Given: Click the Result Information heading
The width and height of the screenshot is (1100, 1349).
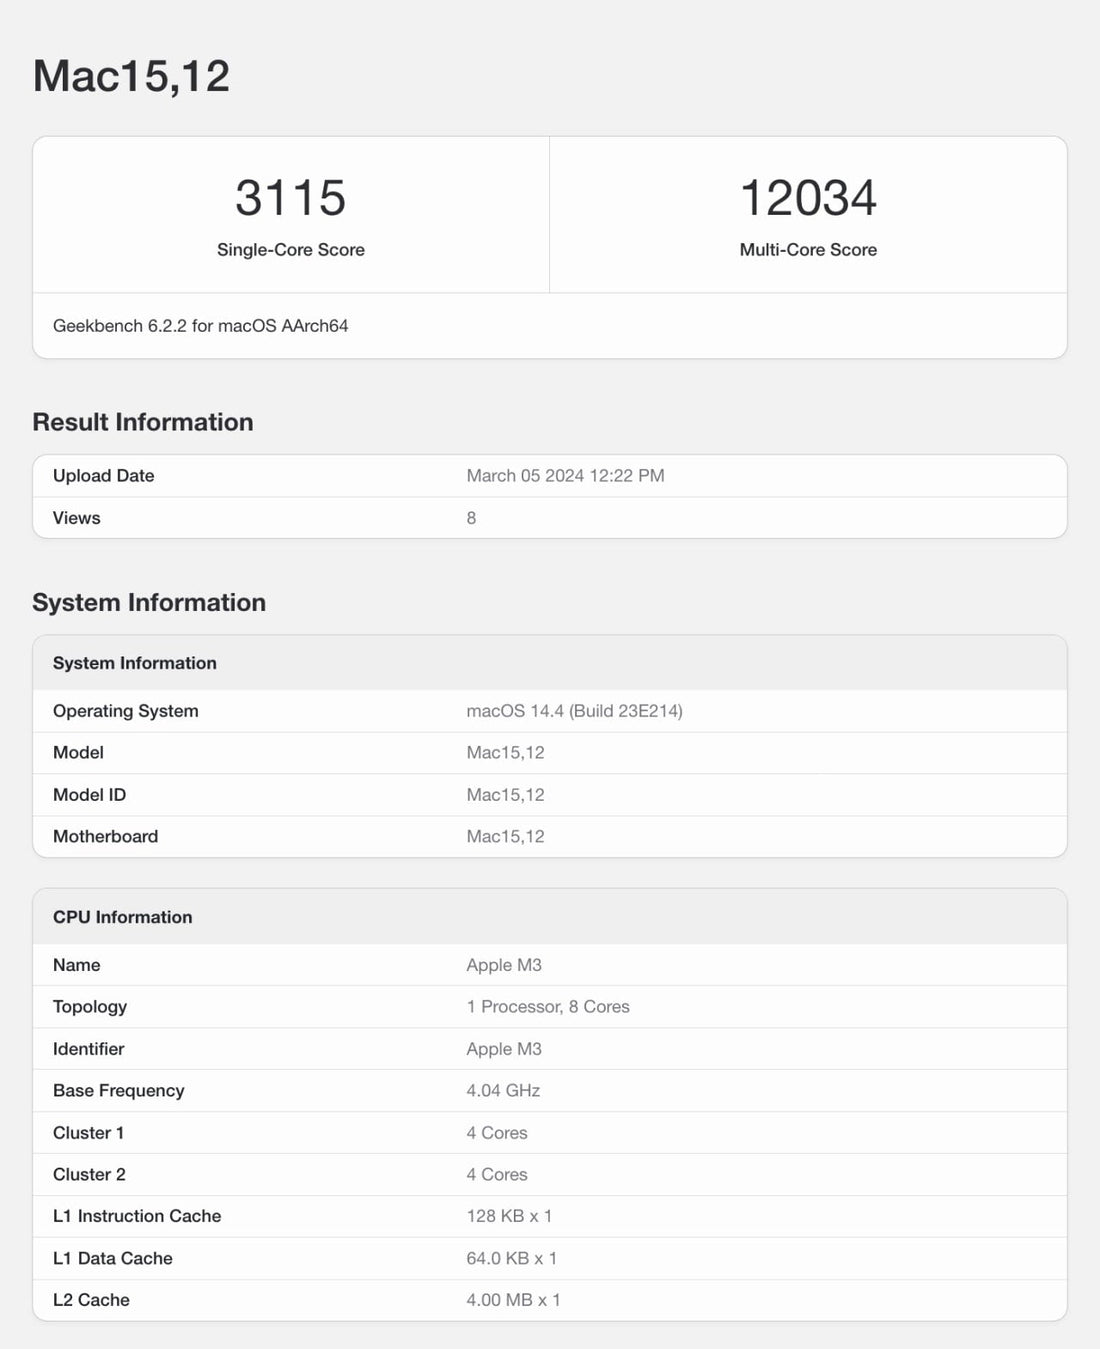Looking at the screenshot, I should click(143, 422).
